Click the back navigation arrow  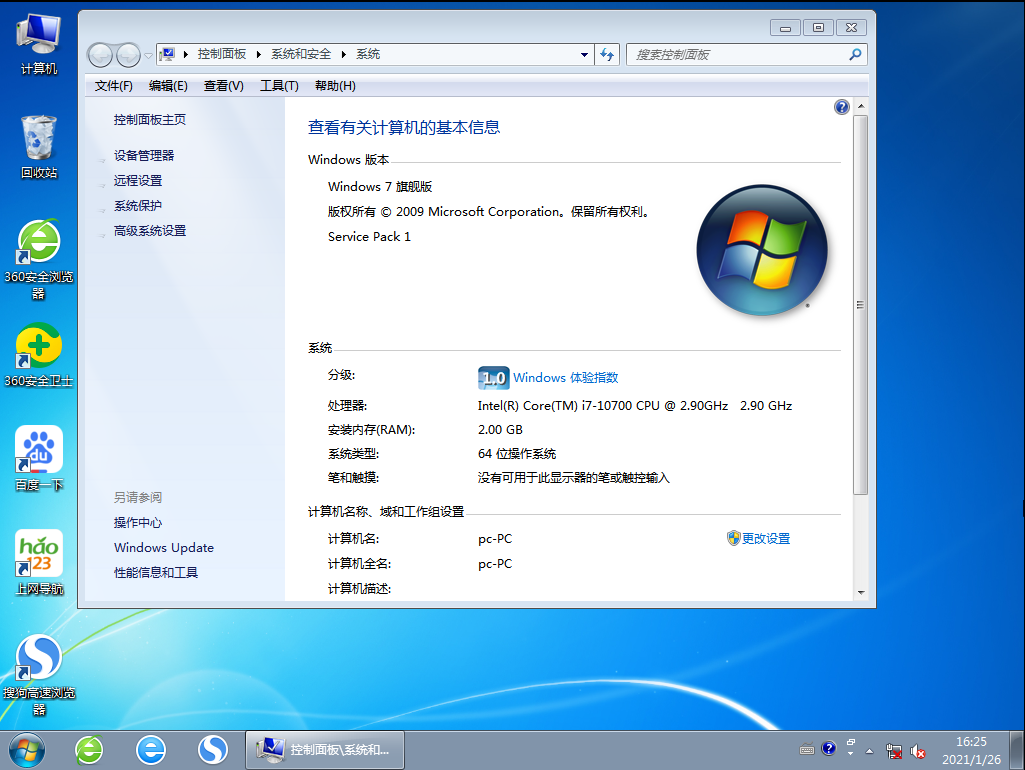pos(100,55)
